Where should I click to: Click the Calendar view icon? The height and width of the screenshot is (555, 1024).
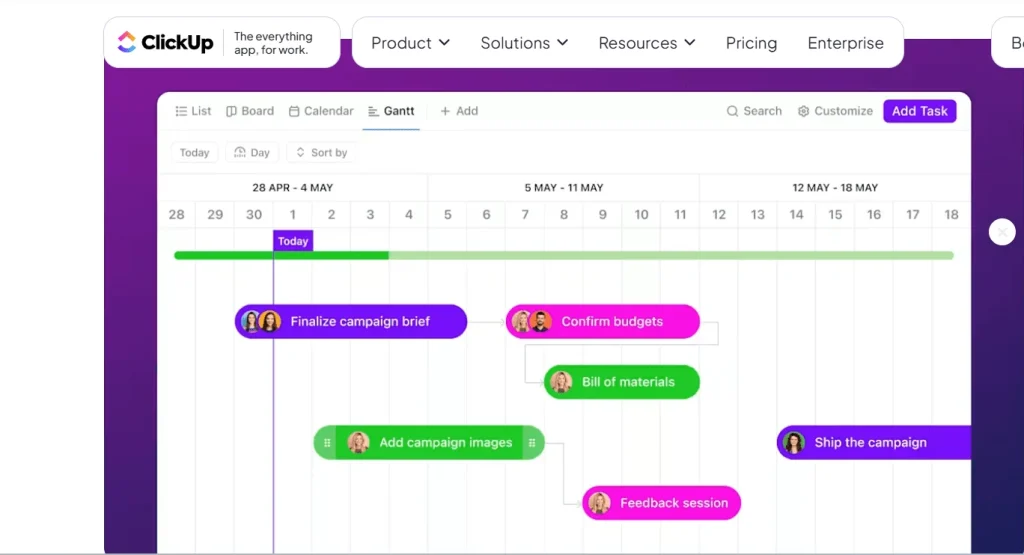[294, 111]
